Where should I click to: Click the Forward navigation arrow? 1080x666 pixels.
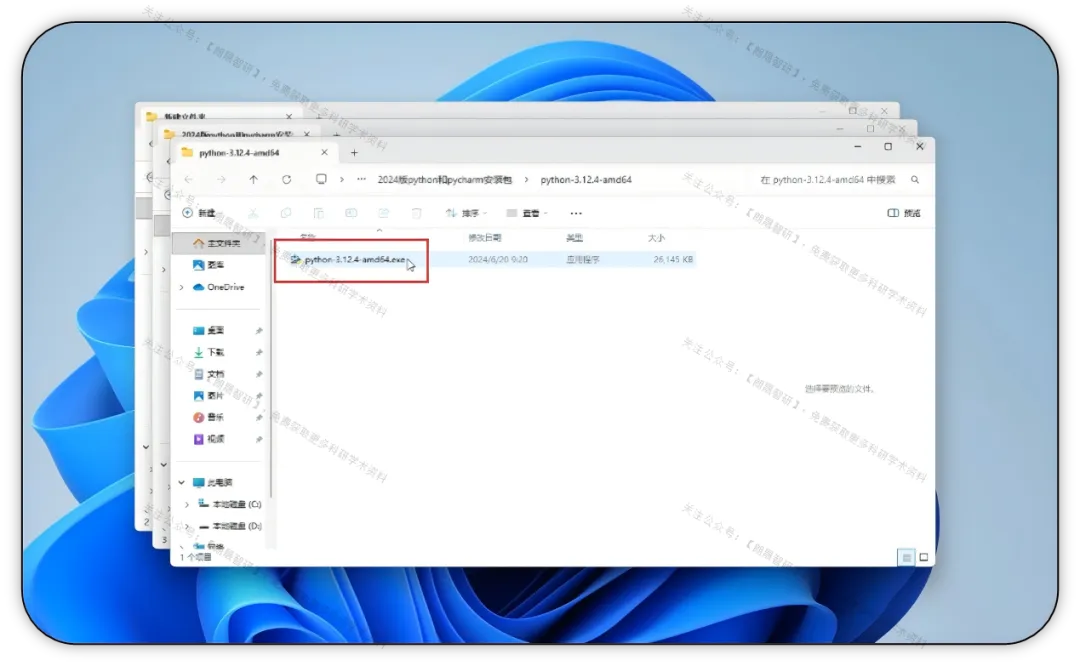pyautogui.click(x=221, y=180)
